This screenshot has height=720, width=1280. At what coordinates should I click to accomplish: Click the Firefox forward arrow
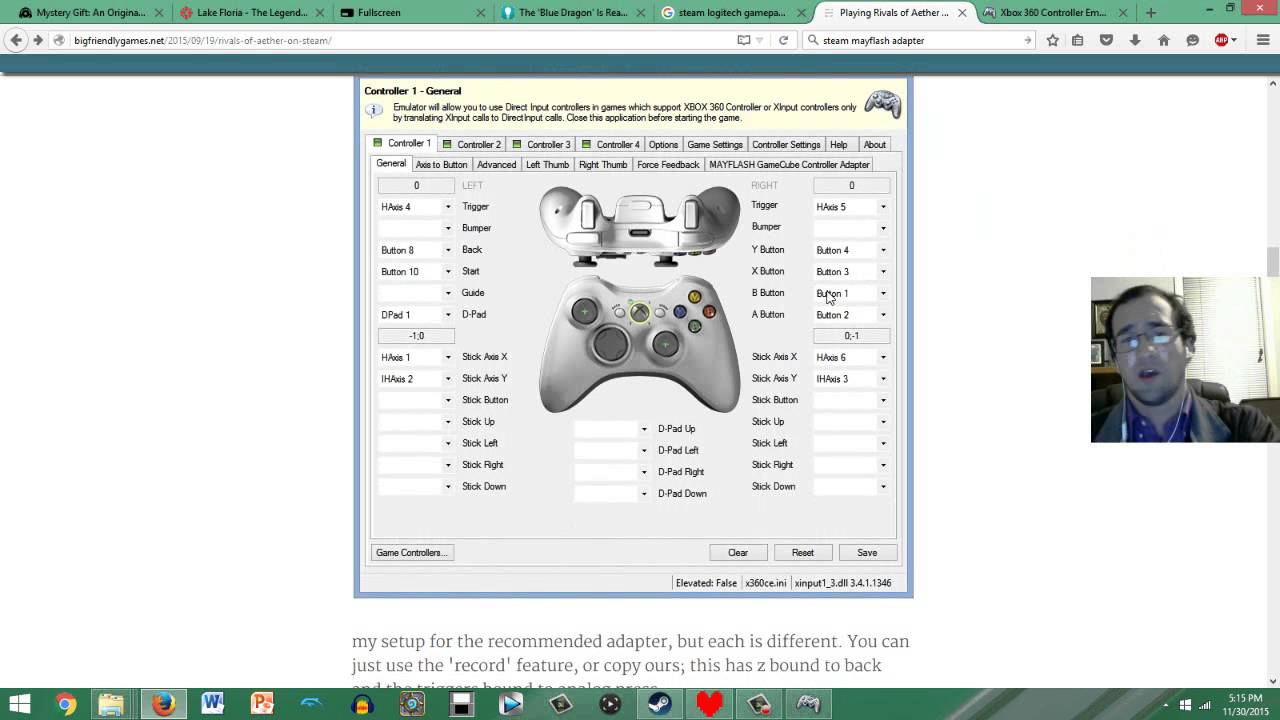(x=38, y=40)
